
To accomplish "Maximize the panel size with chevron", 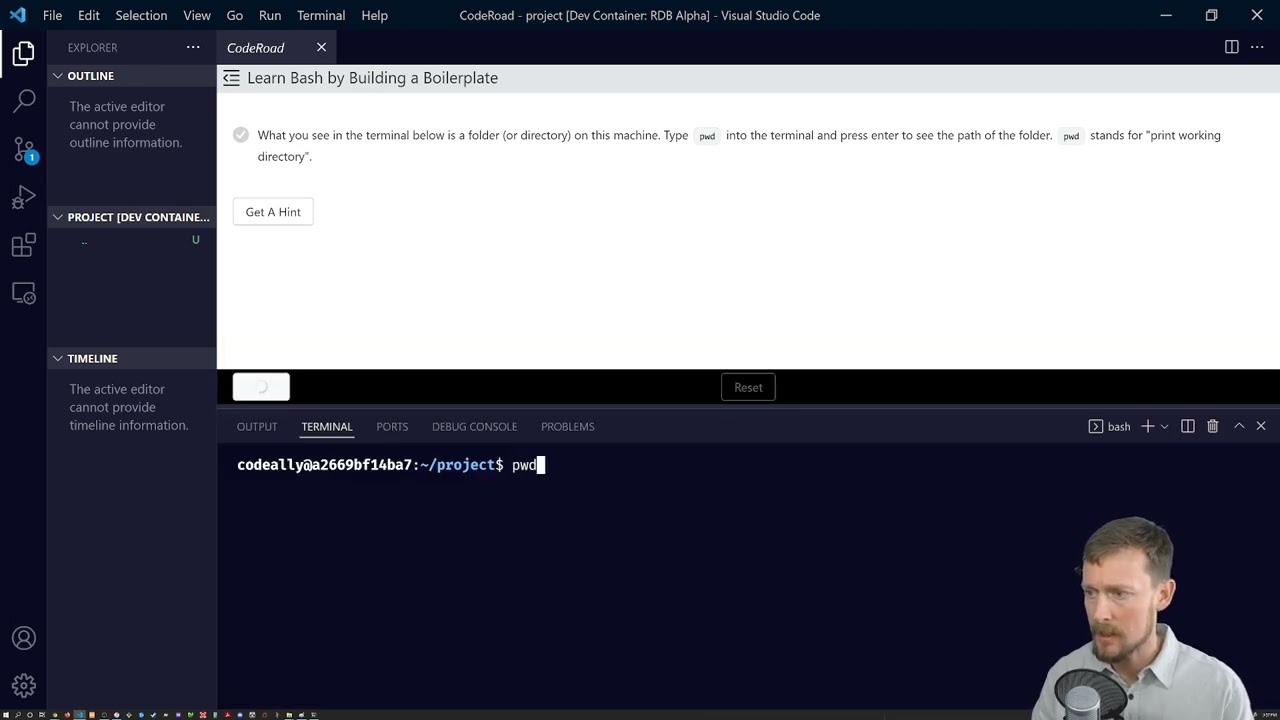I will [x=1239, y=426].
